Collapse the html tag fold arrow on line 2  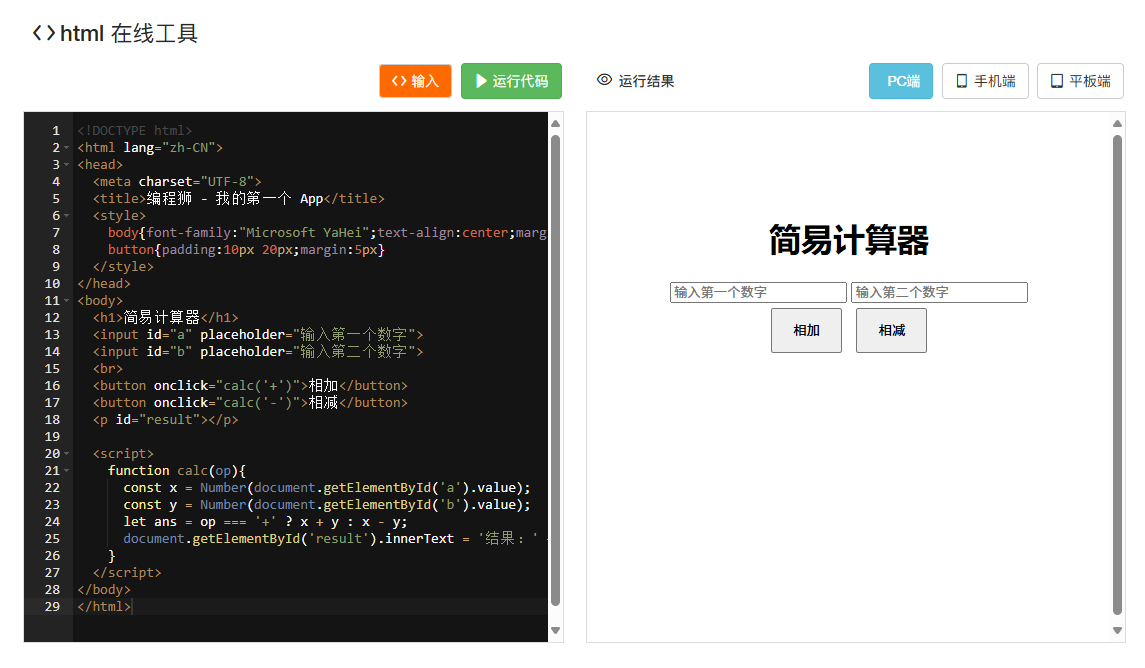[66, 148]
